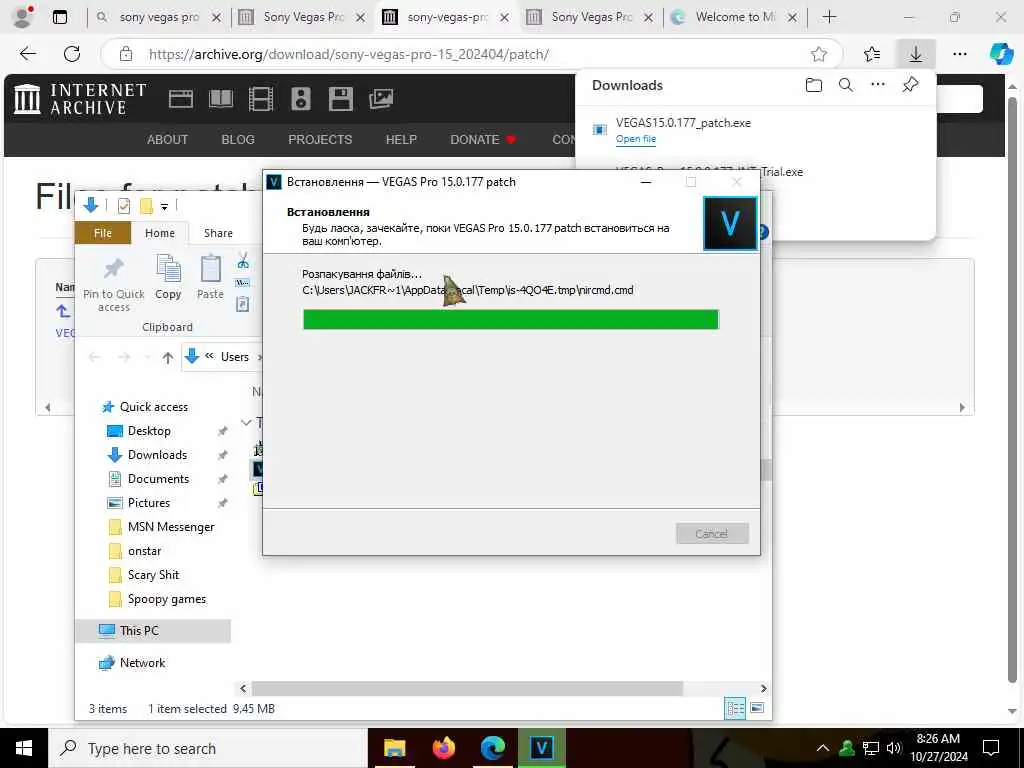Image resolution: width=1024 pixels, height=768 pixels.
Task: Select Documents in Explorer sidebar
Action: (x=158, y=479)
